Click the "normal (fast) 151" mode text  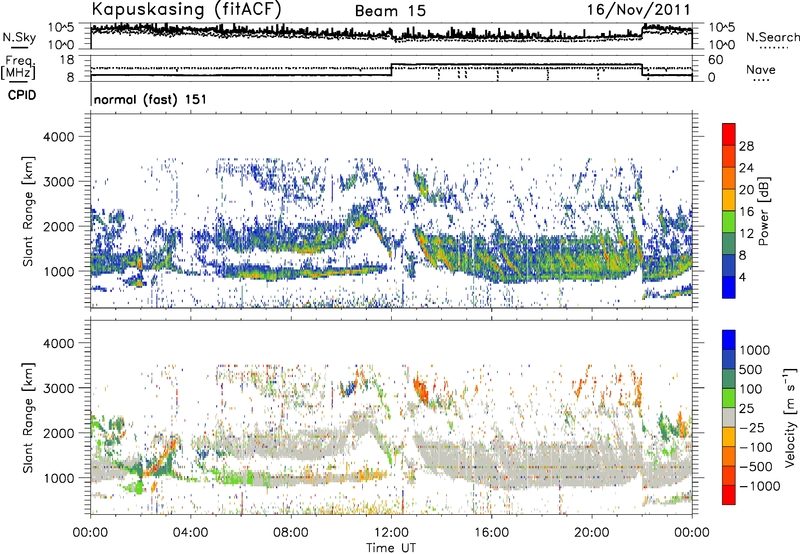(x=150, y=99)
